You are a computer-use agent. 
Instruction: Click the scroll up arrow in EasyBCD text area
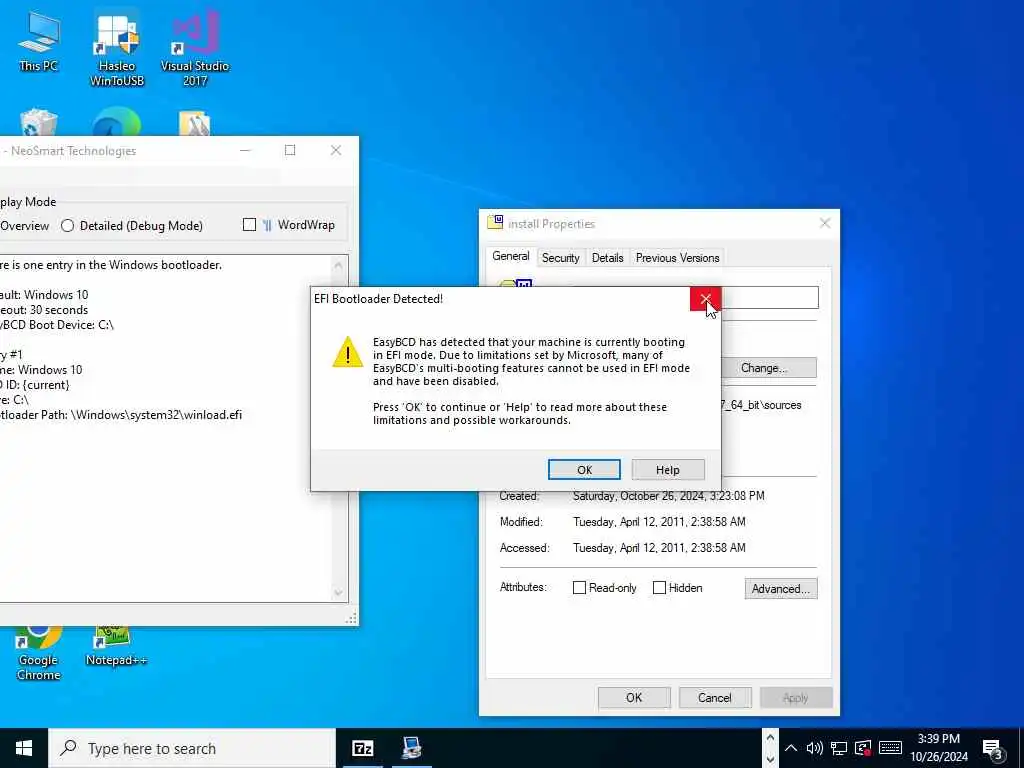(x=338, y=265)
